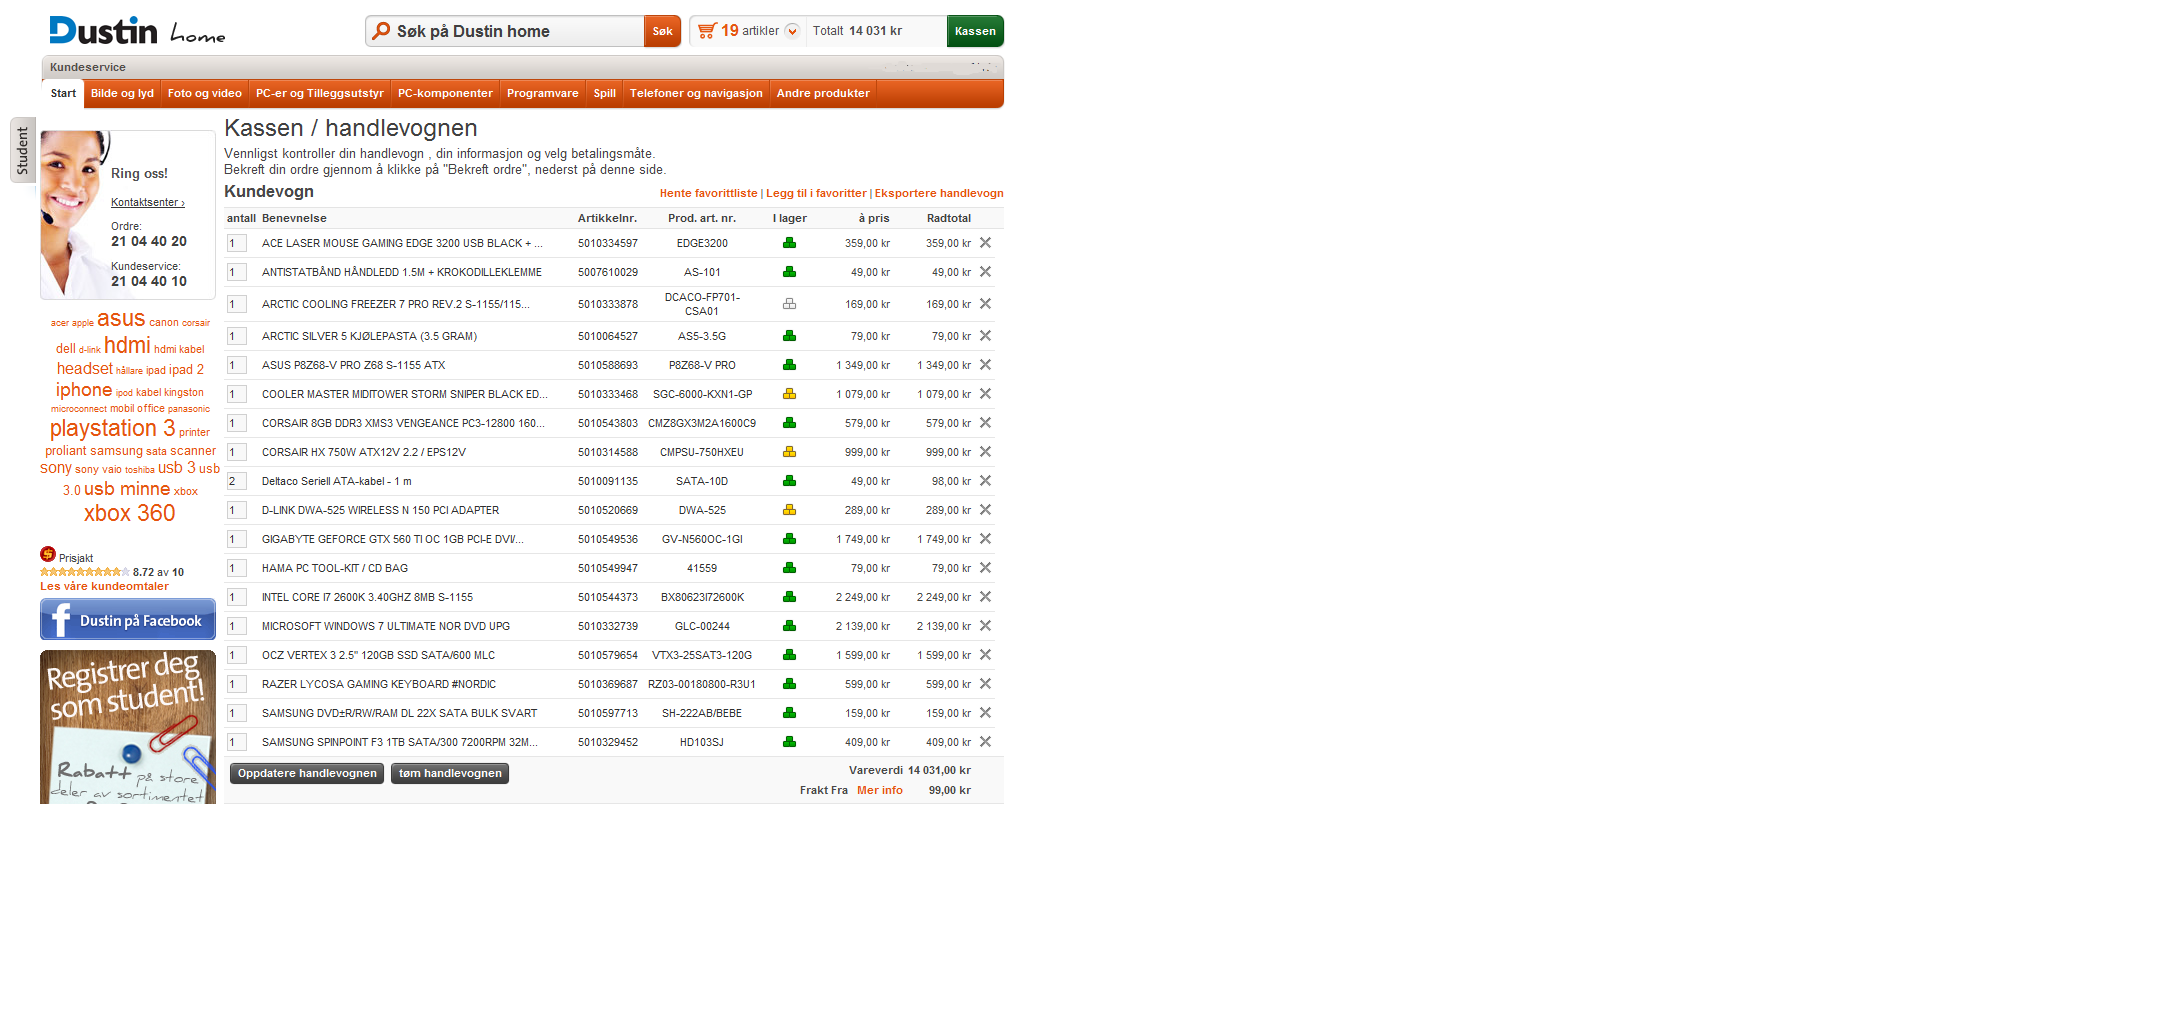Screen dimensions: 2170x1020
Task: Remove Corsair 8GB DDR3 Vengeance from cart
Action: tap(985, 423)
